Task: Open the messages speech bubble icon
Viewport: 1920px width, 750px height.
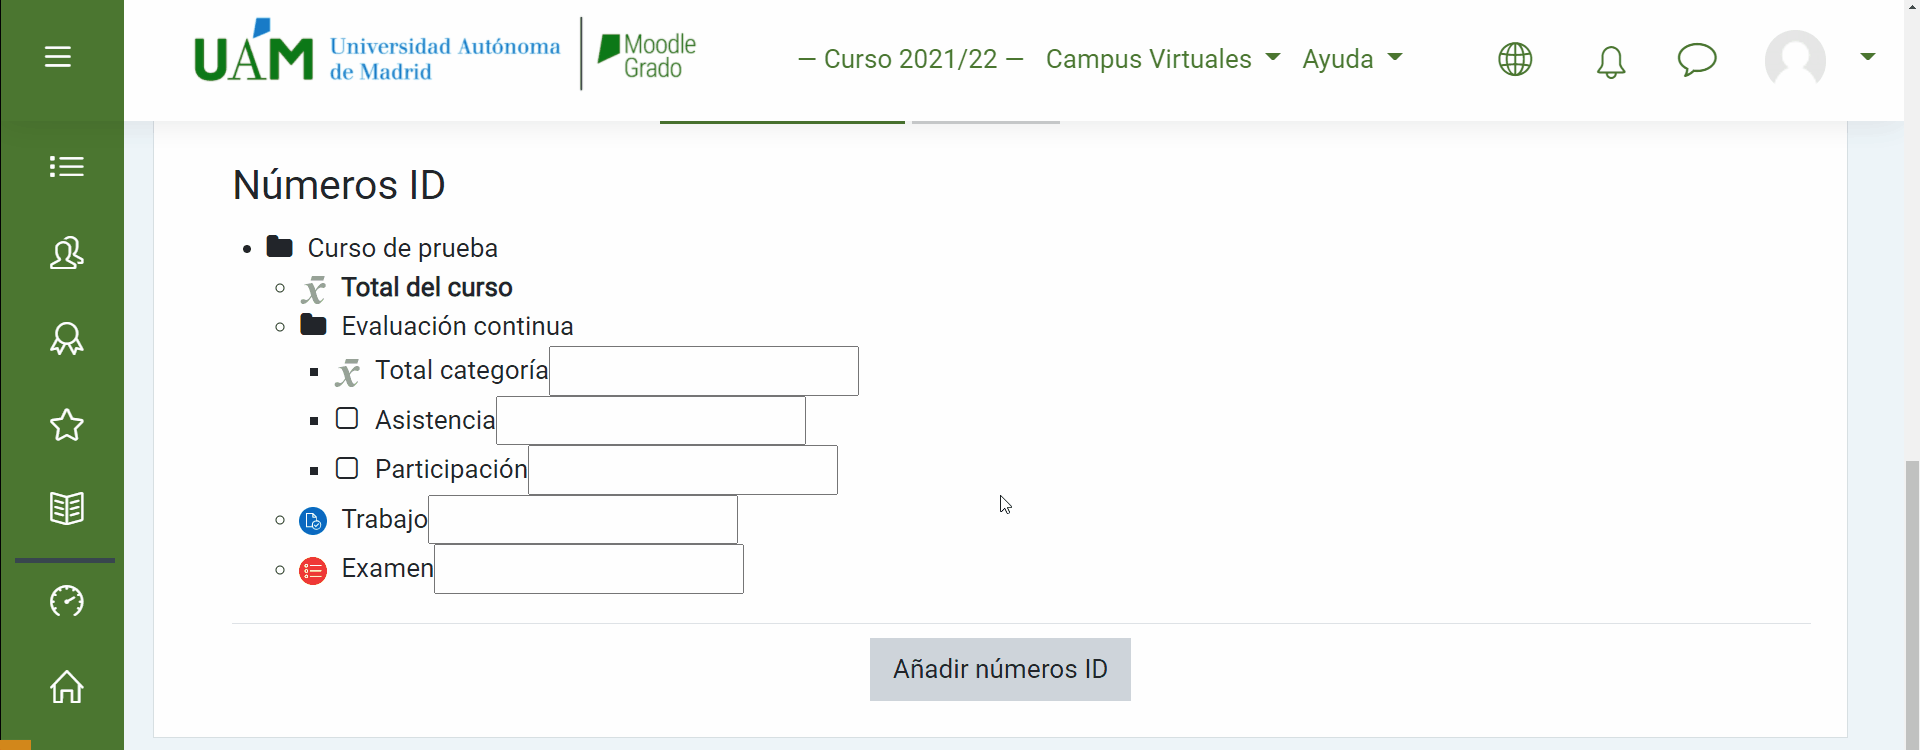Action: (x=1696, y=59)
